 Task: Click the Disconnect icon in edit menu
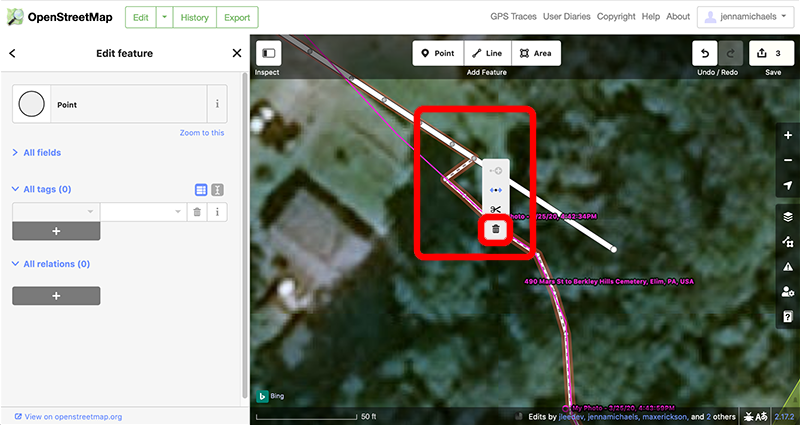coord(495,190)
